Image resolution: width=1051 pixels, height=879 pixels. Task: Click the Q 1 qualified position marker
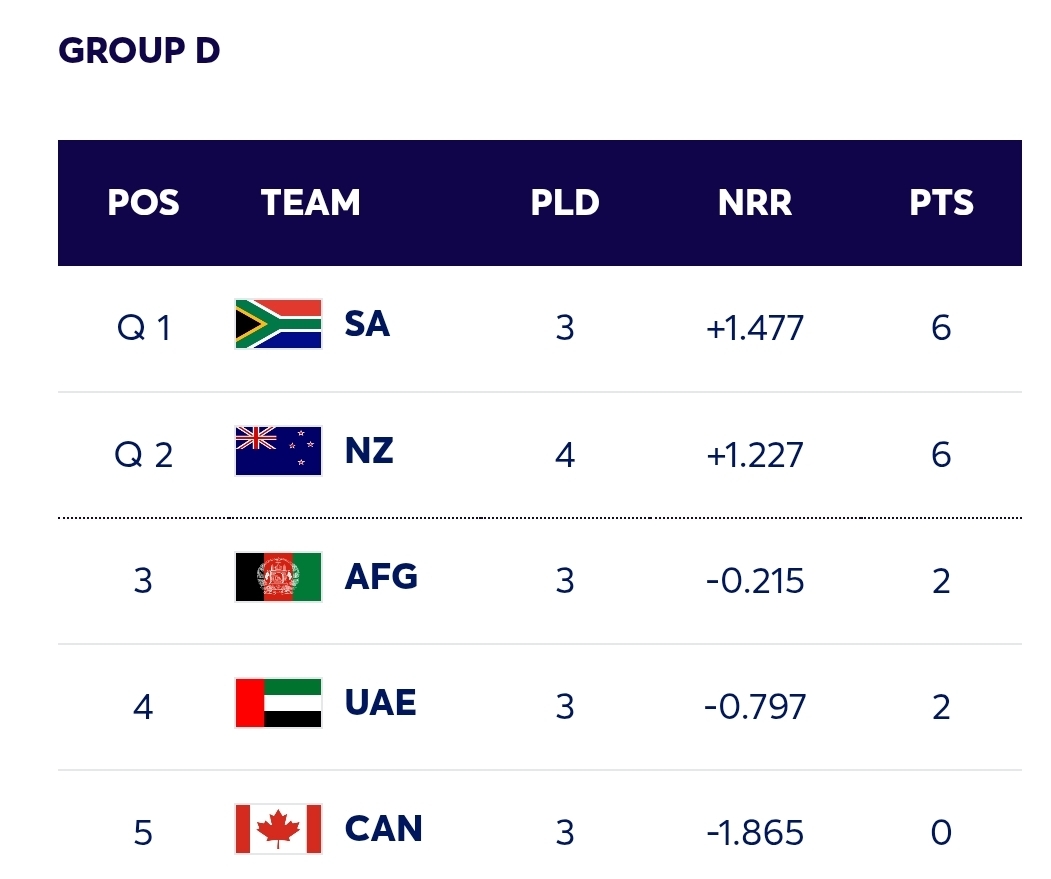144,328
